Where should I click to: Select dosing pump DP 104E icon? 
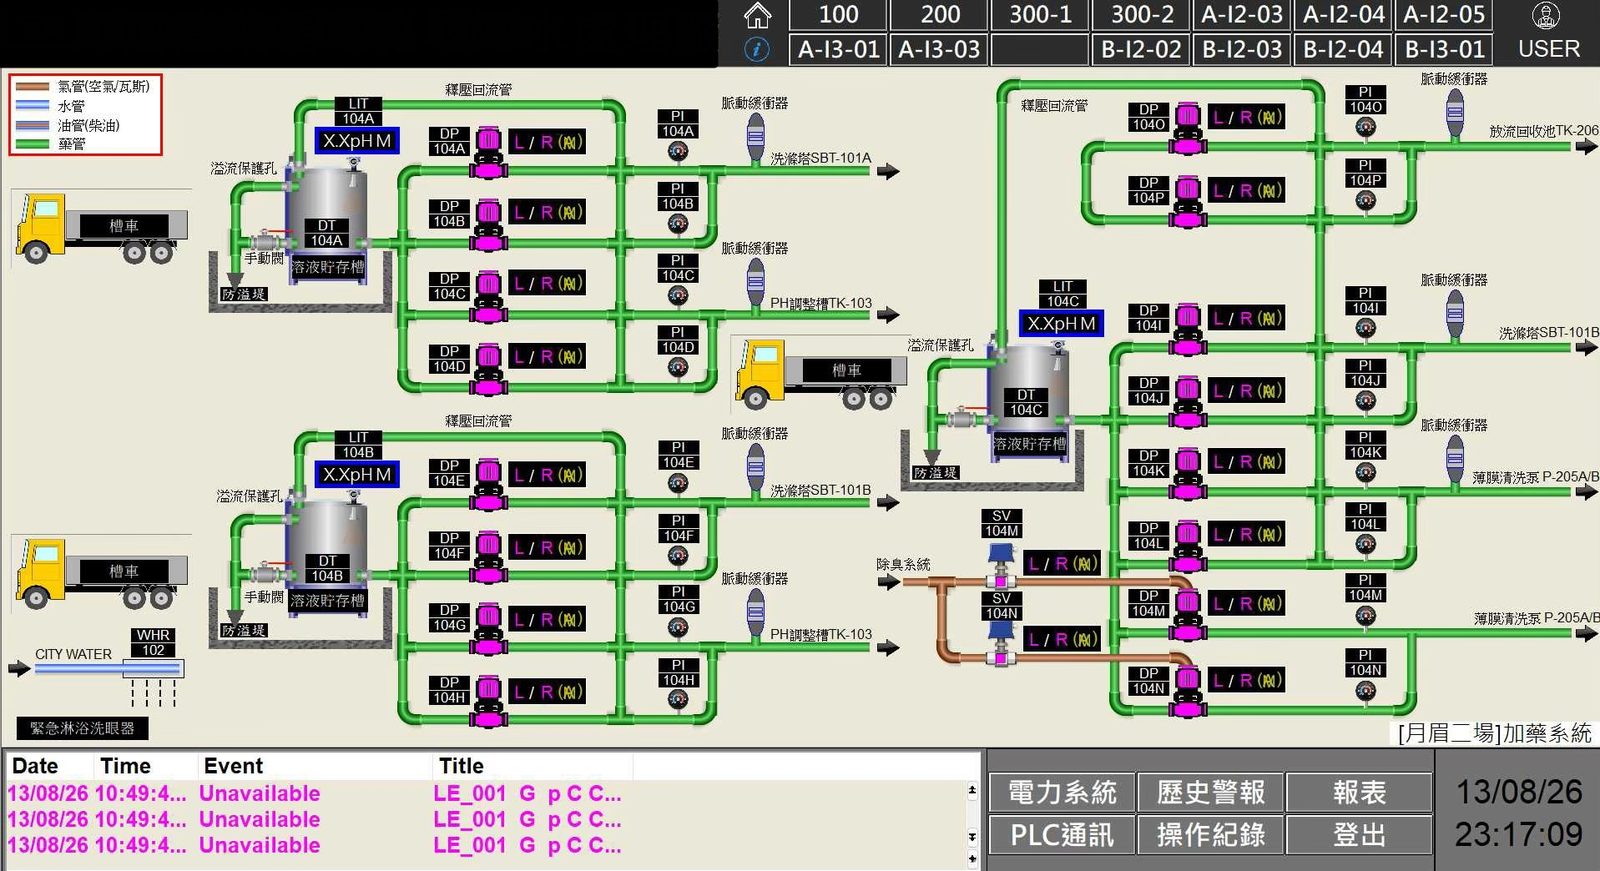point(489,484)
